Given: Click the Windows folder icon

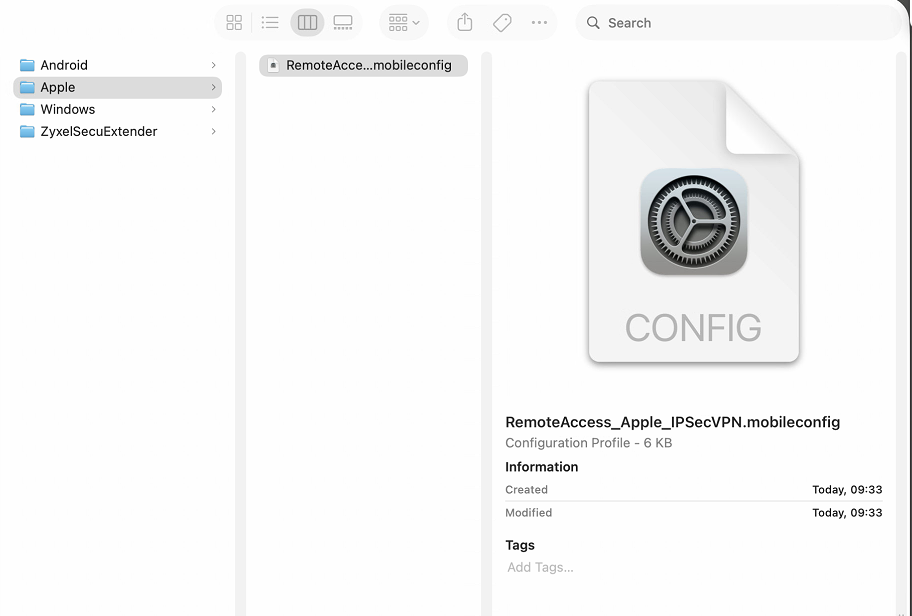Looking at the screenshot, I should (x=27, y=109).
